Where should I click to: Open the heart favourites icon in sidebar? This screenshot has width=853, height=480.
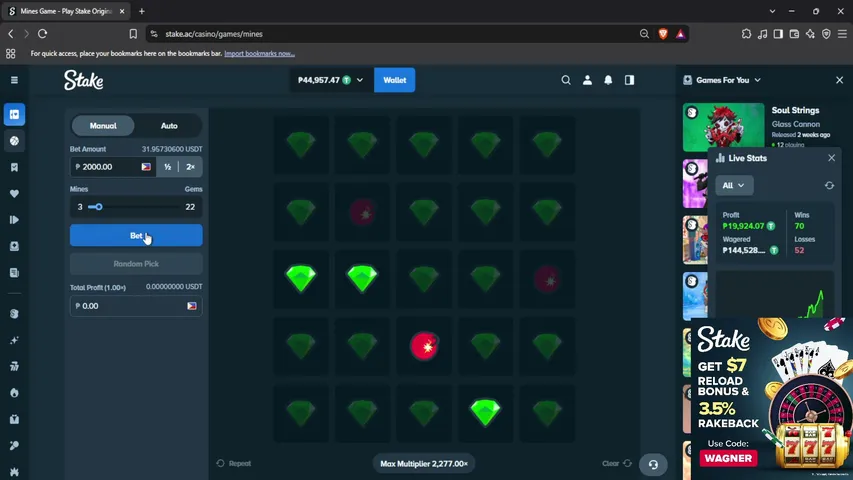pyautogui.click(x=15, y=194)
